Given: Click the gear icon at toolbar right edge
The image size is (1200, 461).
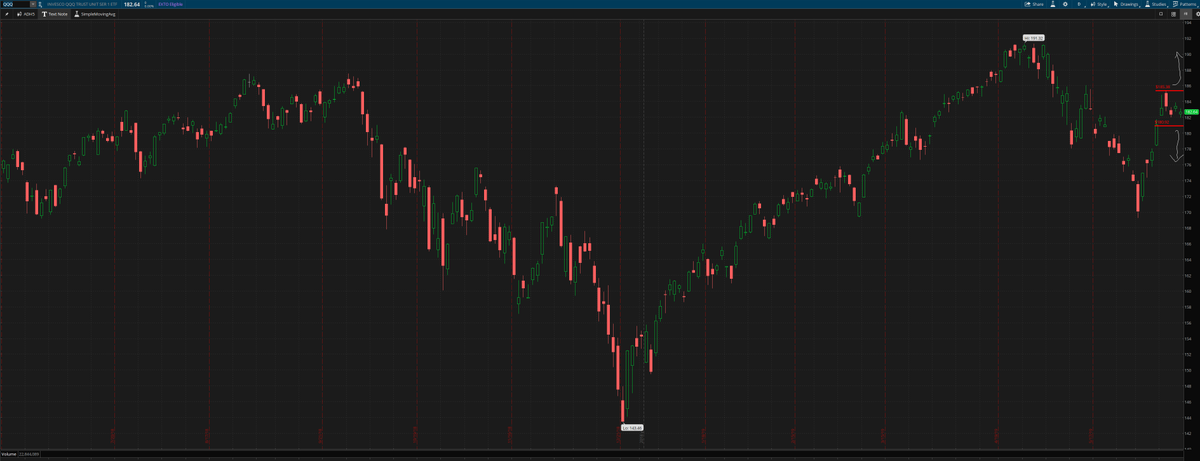Looking at the screenshot, I should tap(1196, 14).
